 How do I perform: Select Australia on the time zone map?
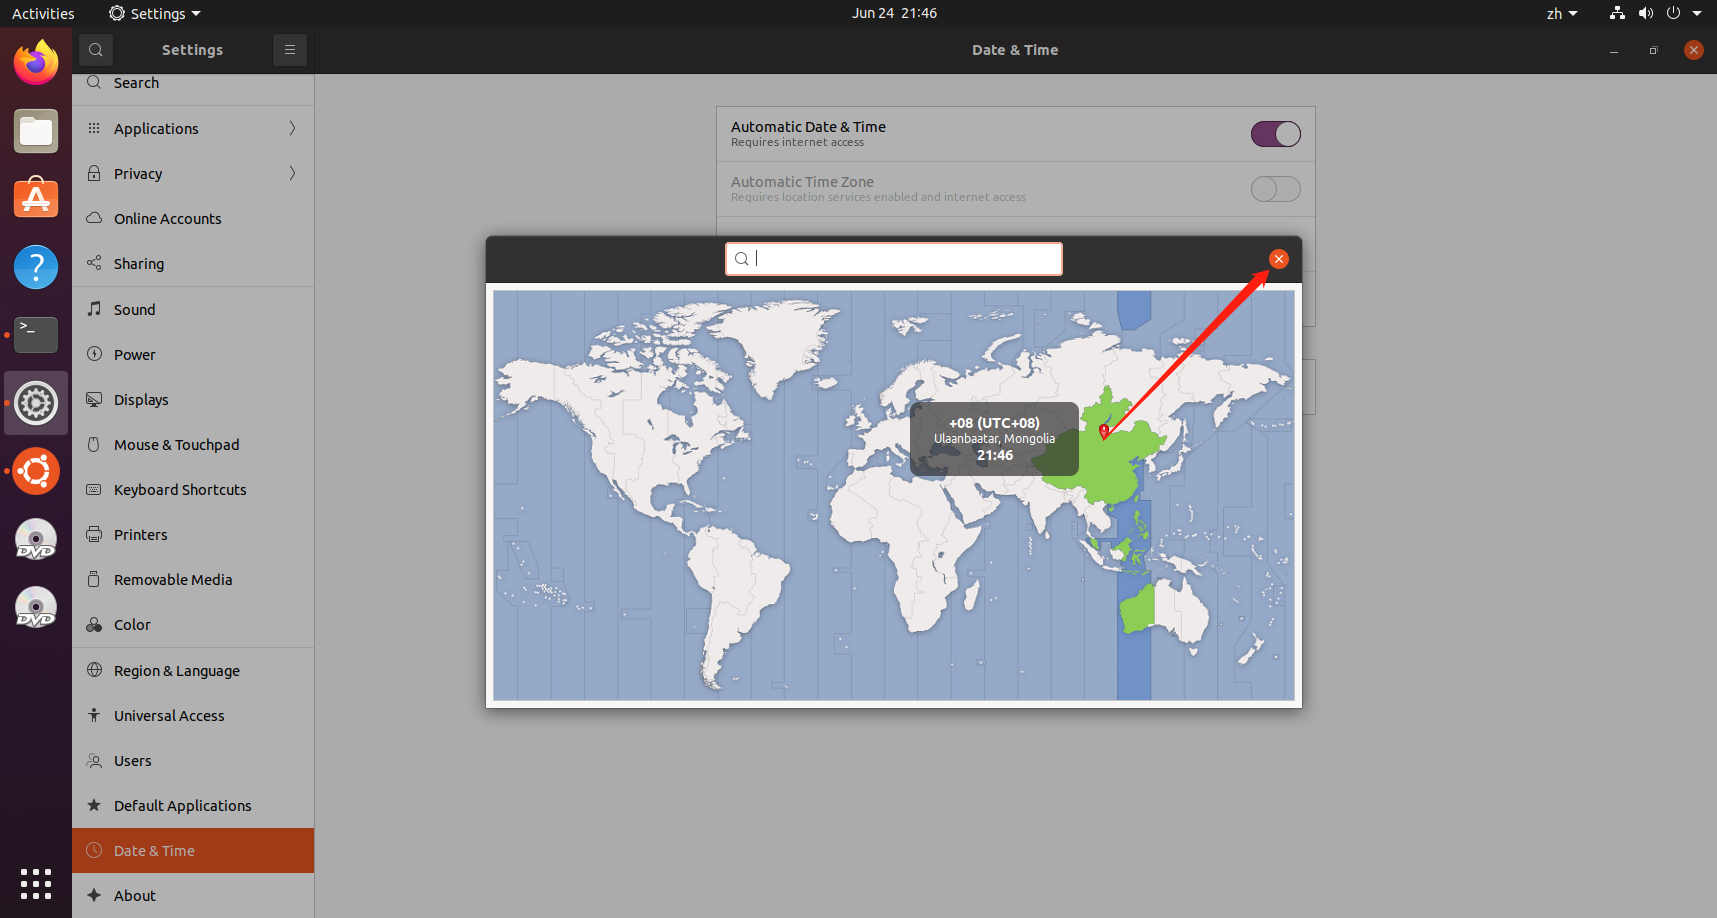click(1170, 608)
